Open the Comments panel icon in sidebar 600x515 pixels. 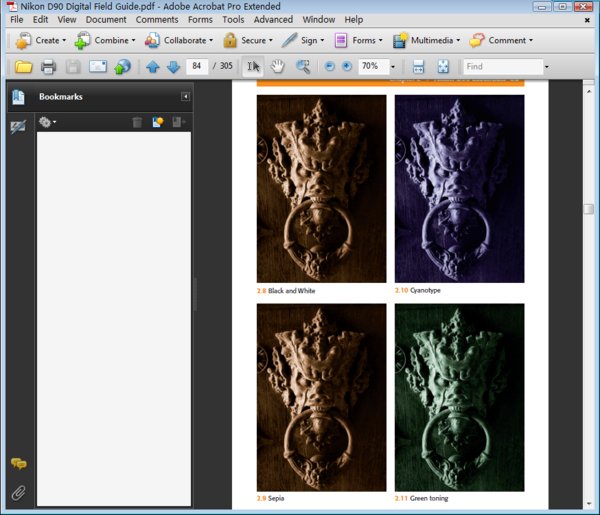pyautogui.click(x=18, y=464)
